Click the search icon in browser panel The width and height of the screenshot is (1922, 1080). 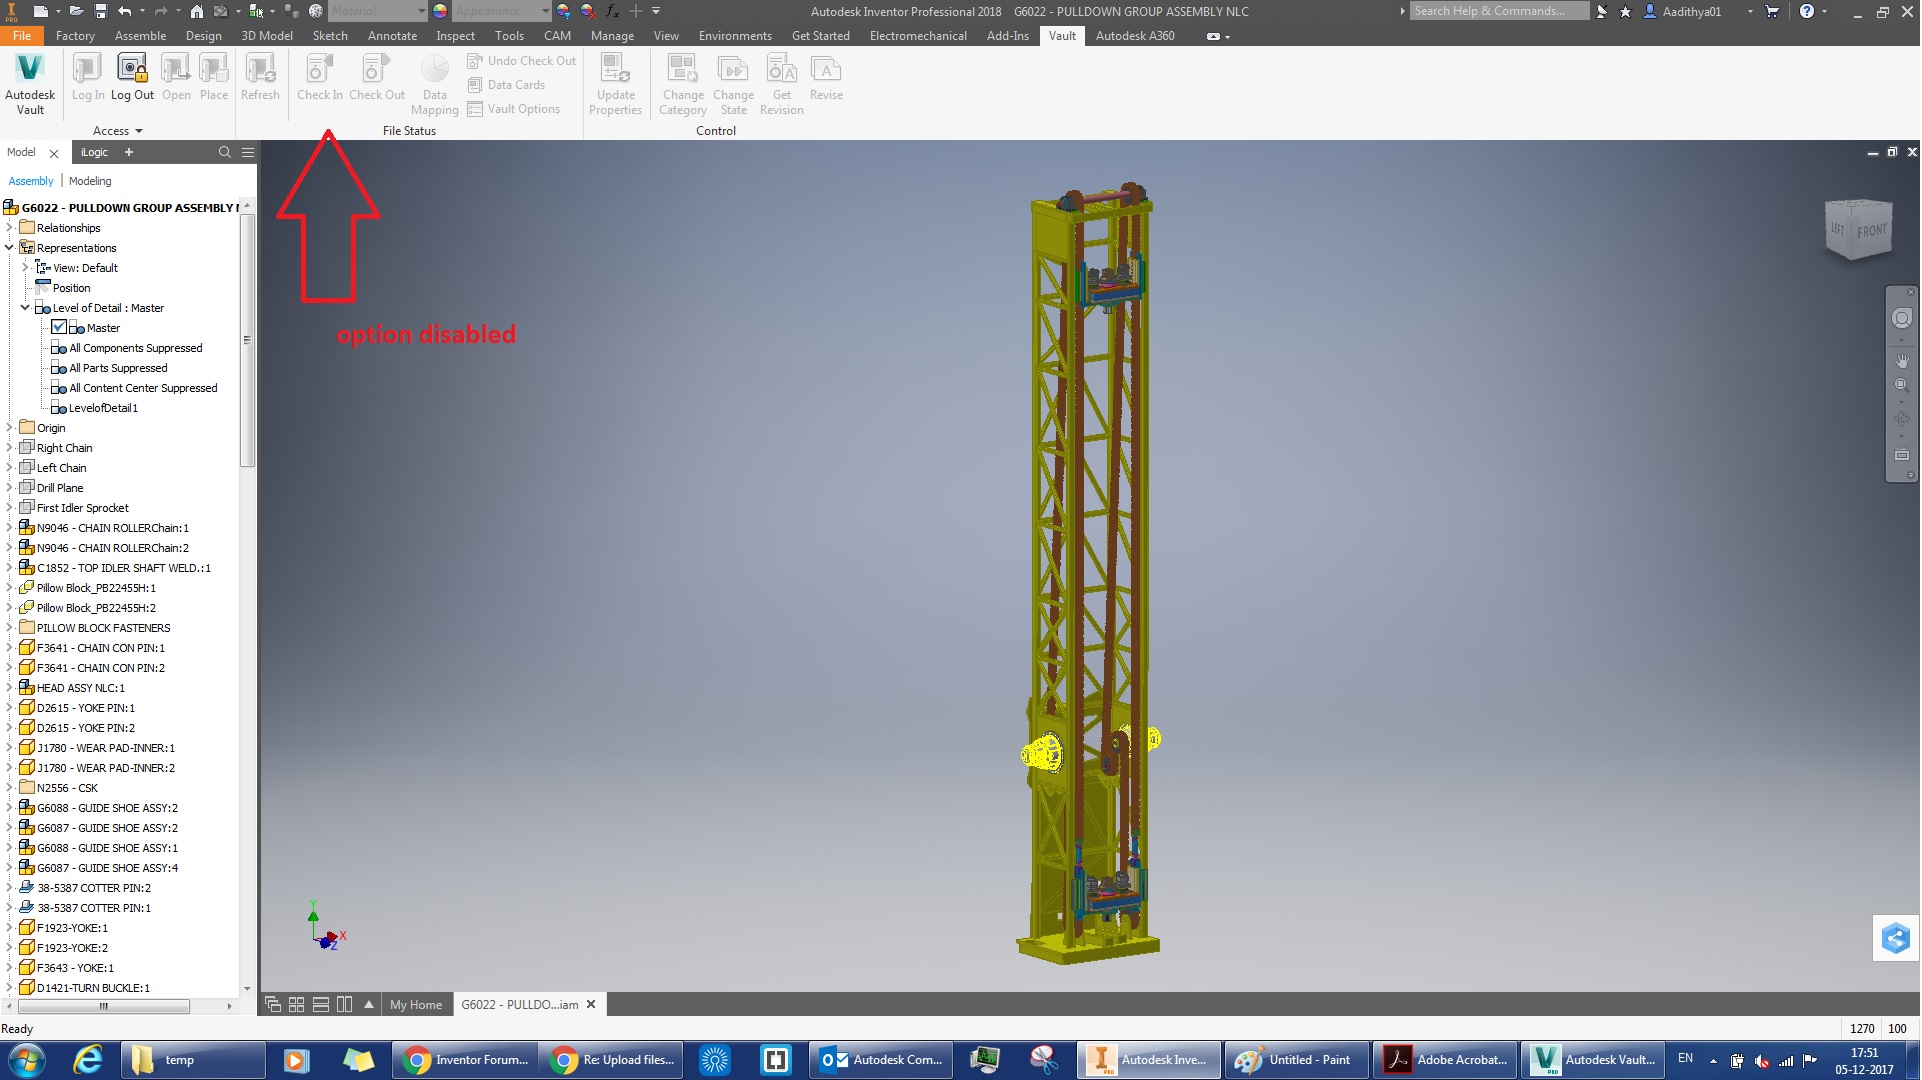pyautogui.click(x=224, y=153)
